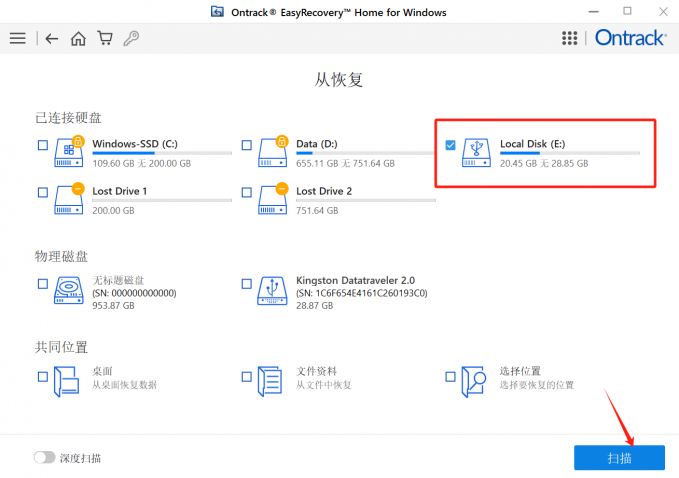679x478 pixels.
Task: Select the Windows-SSD (C:) label
Action: click(x=135, y=143)
